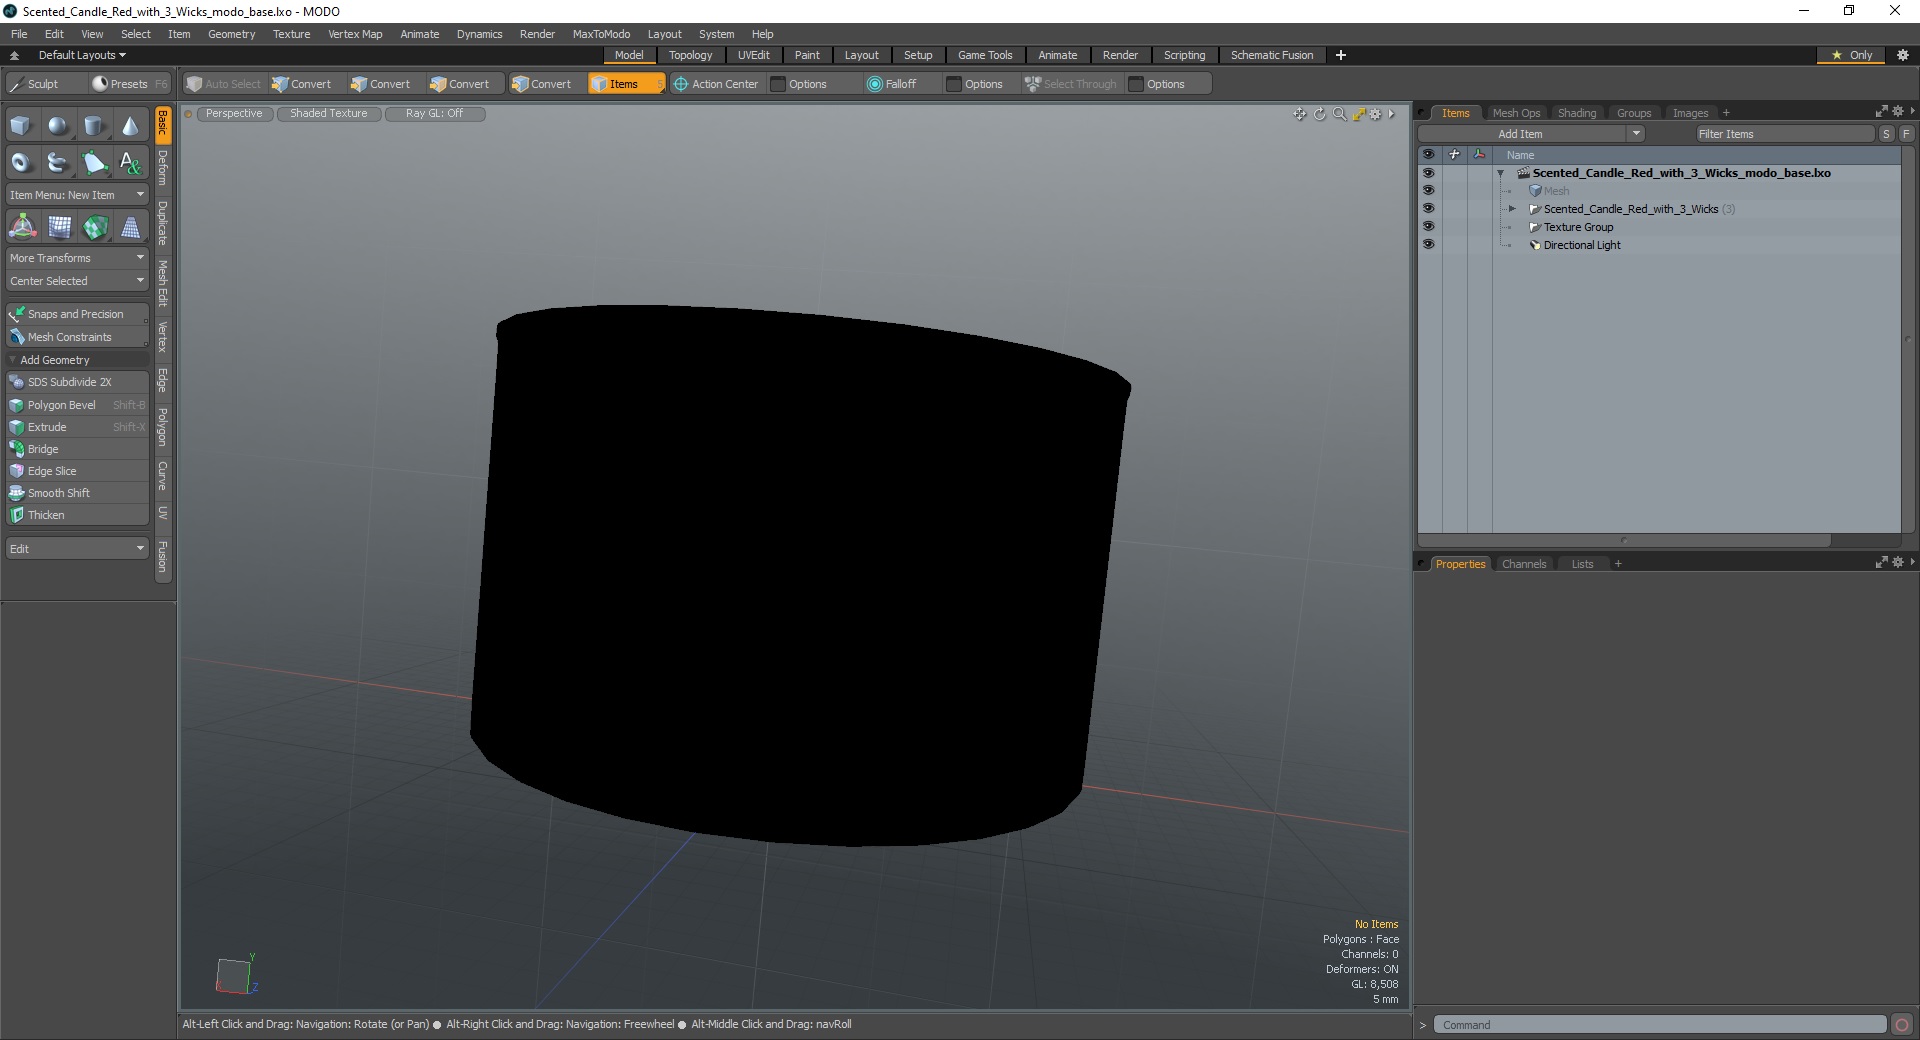Switch to the Mesh Ops tab
The width and height of the screenshot is (1920, 1040).
coord(1516,113)
